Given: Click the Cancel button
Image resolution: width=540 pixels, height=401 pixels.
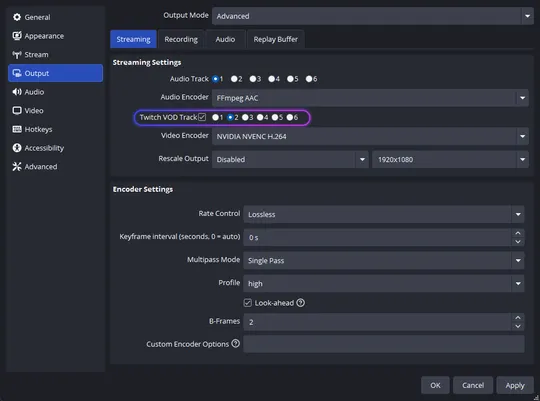Looking at the screenshot, I should (473, 385).
